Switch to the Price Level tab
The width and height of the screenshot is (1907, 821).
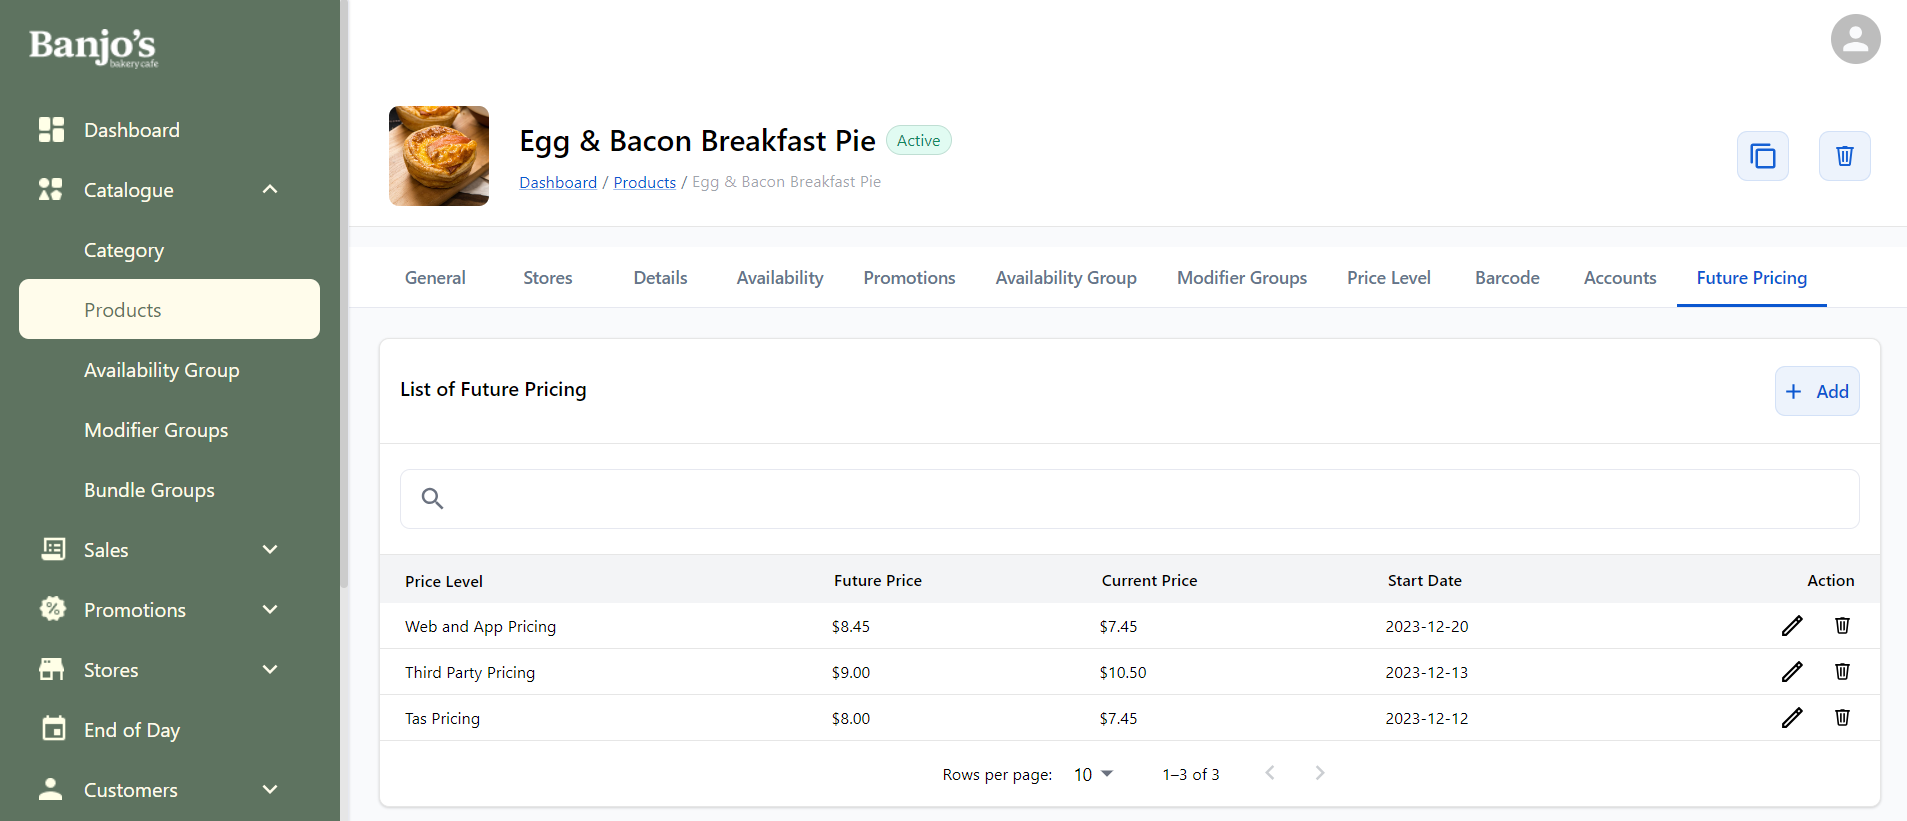tap(1388, 278)
